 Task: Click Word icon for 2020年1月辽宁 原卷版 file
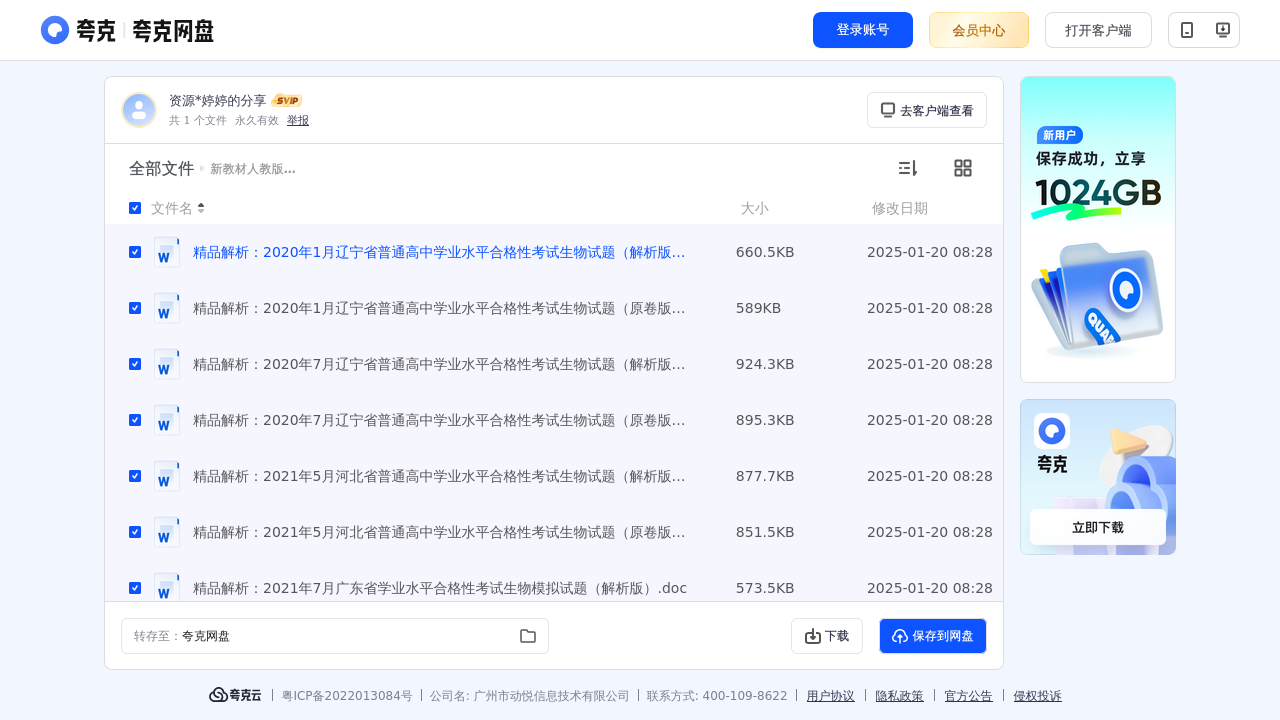(x=167, y=308)
